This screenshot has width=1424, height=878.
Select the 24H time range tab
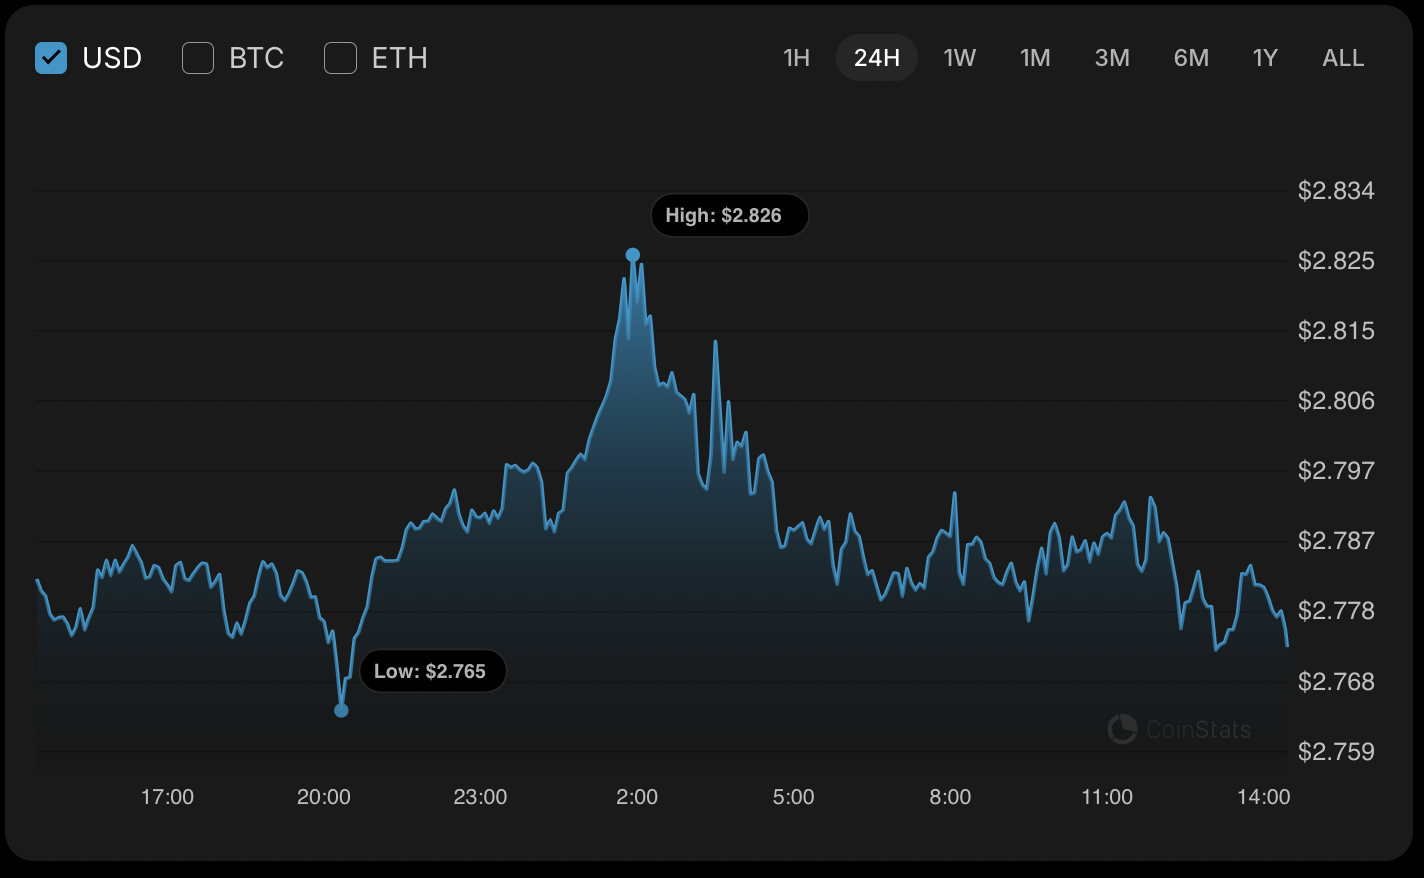coord(877,58)
